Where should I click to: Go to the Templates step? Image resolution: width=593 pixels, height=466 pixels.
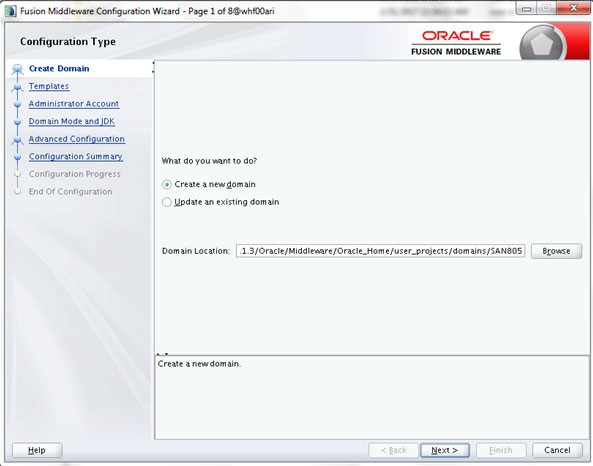[x=49, y=86]
